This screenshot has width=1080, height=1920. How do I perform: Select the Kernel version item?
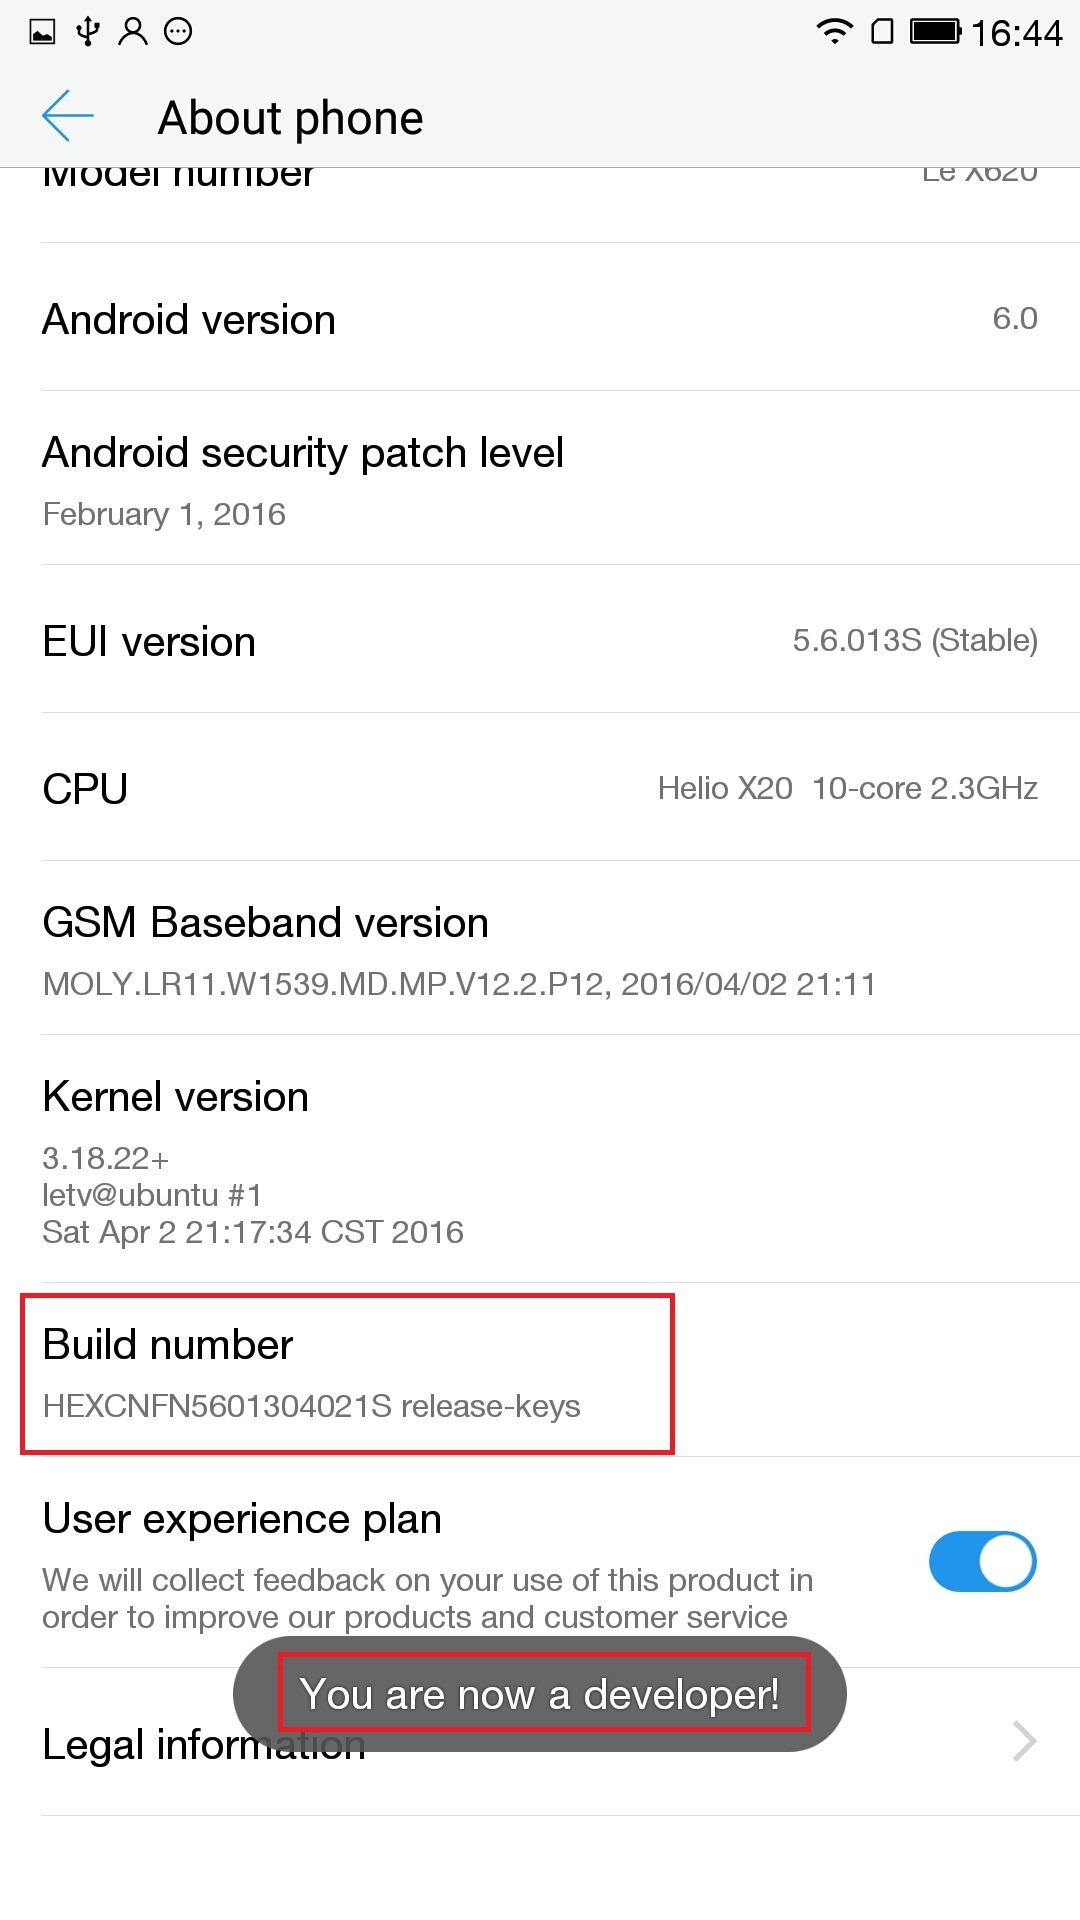coord(540,1159)
